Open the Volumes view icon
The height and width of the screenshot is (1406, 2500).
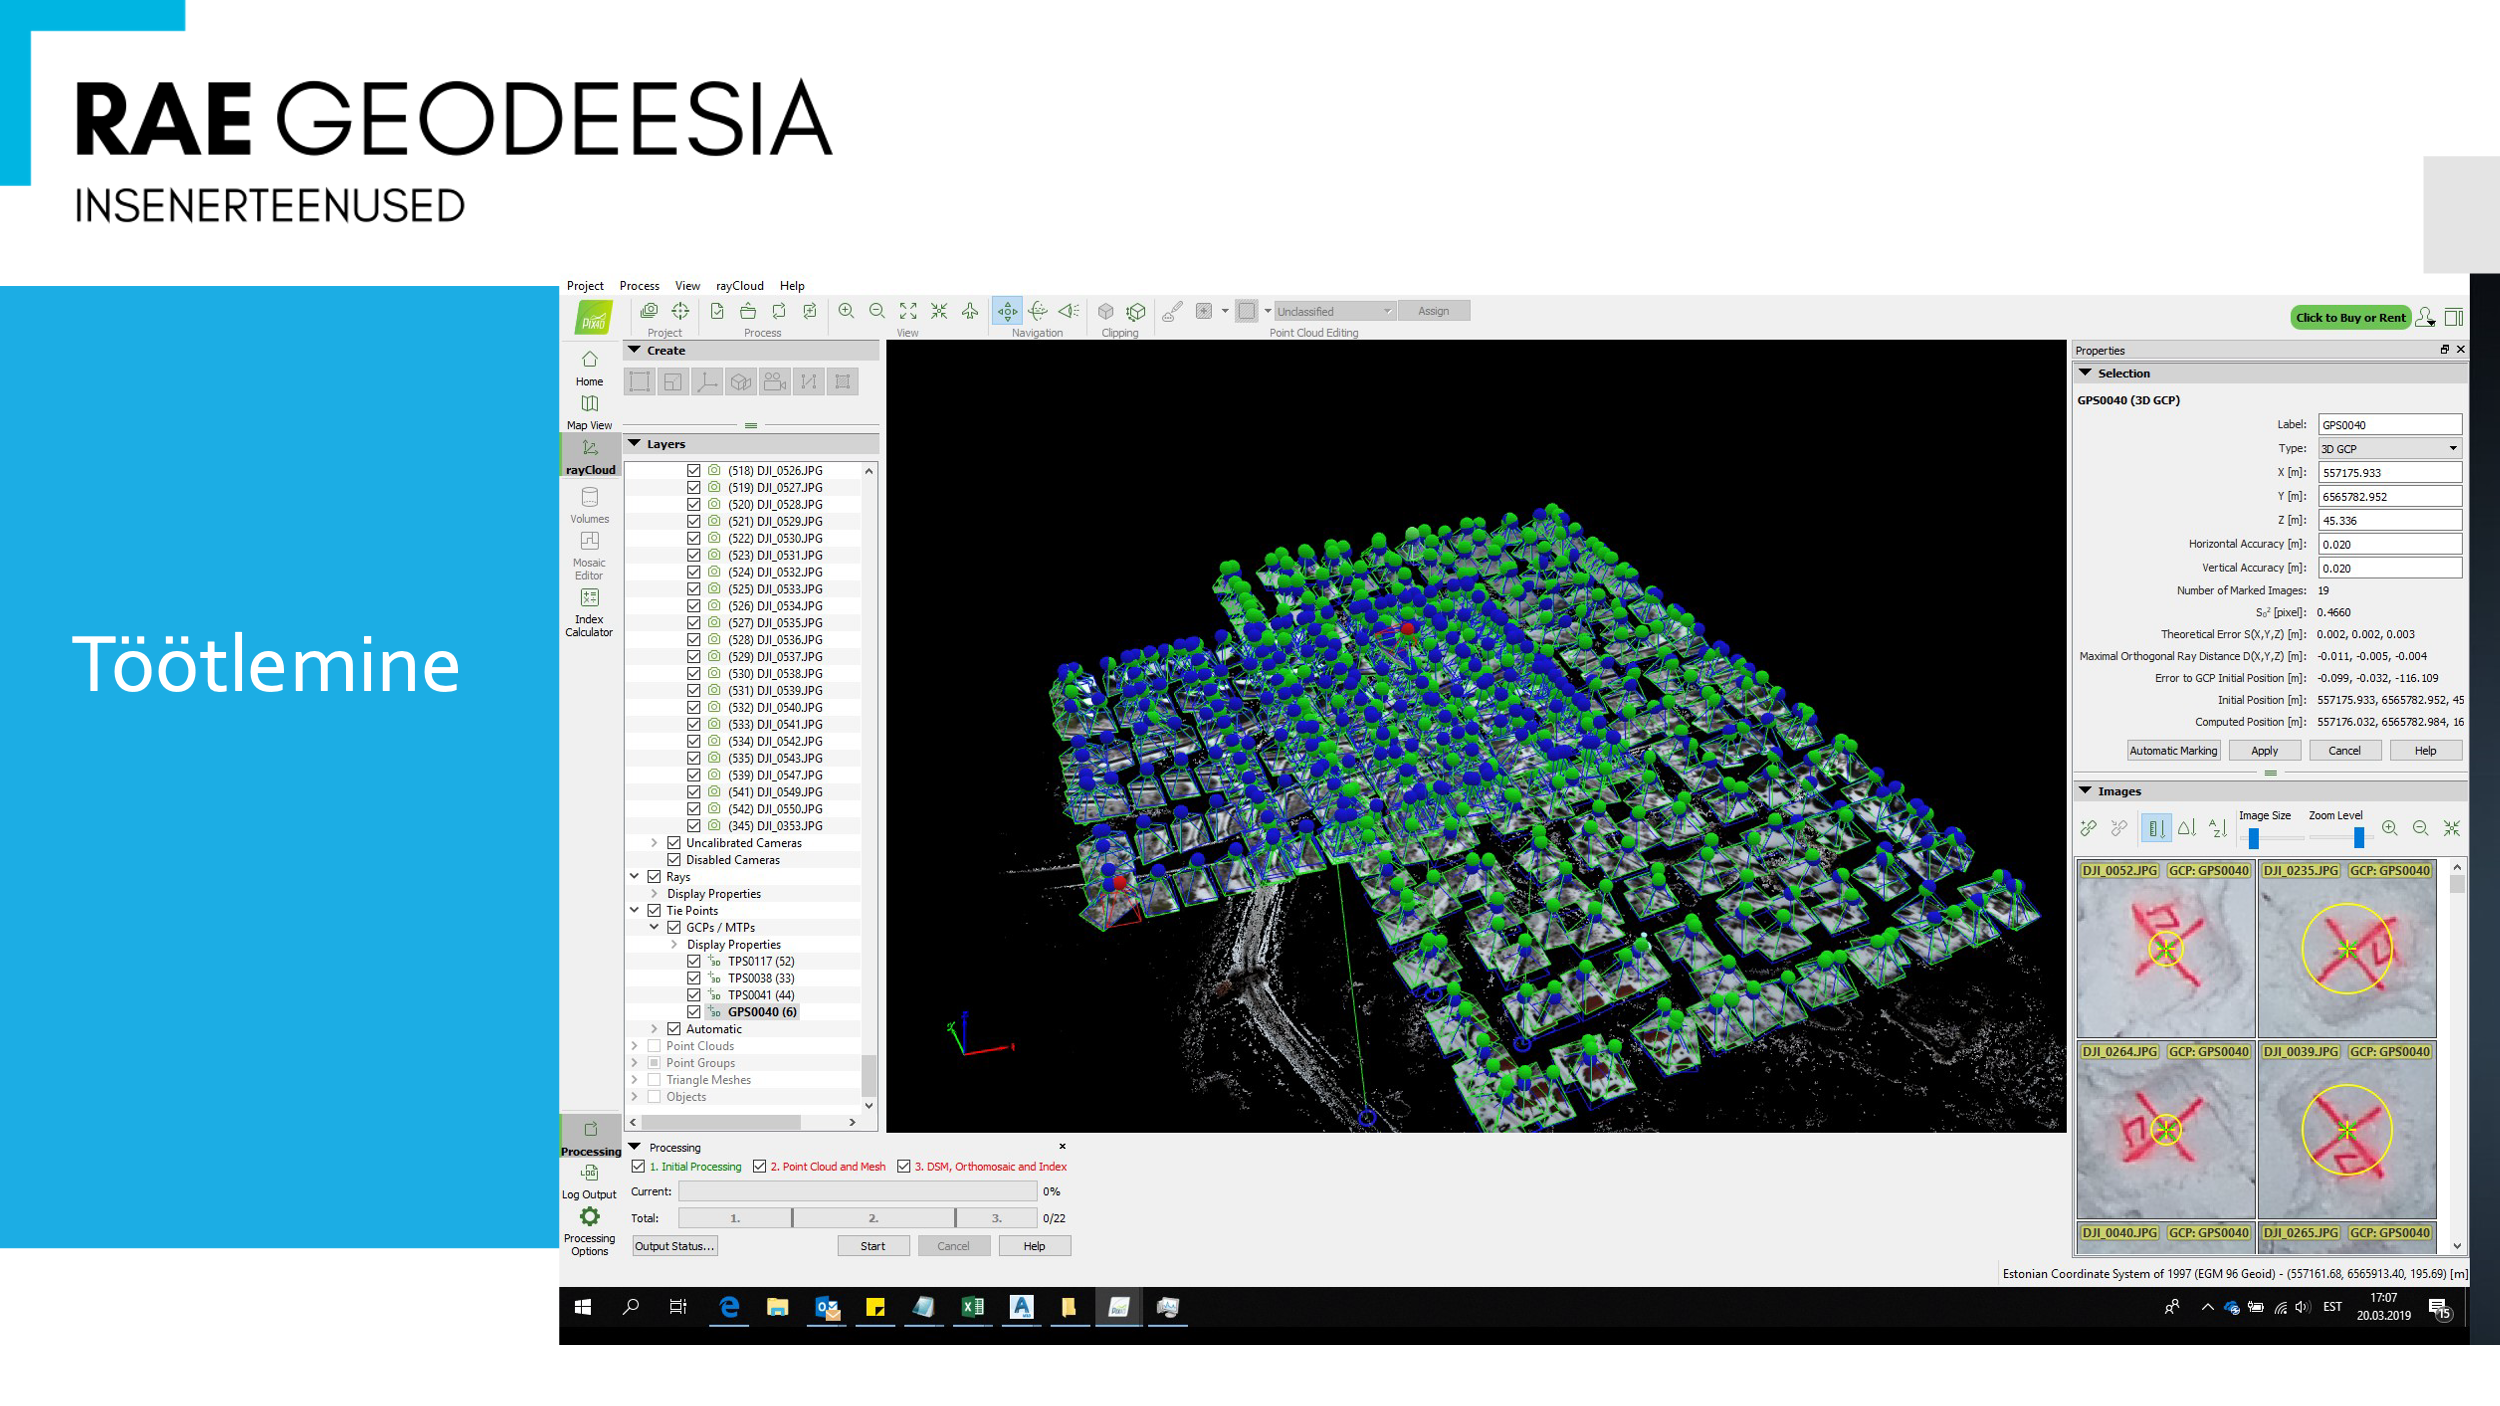tap(589, 497)
